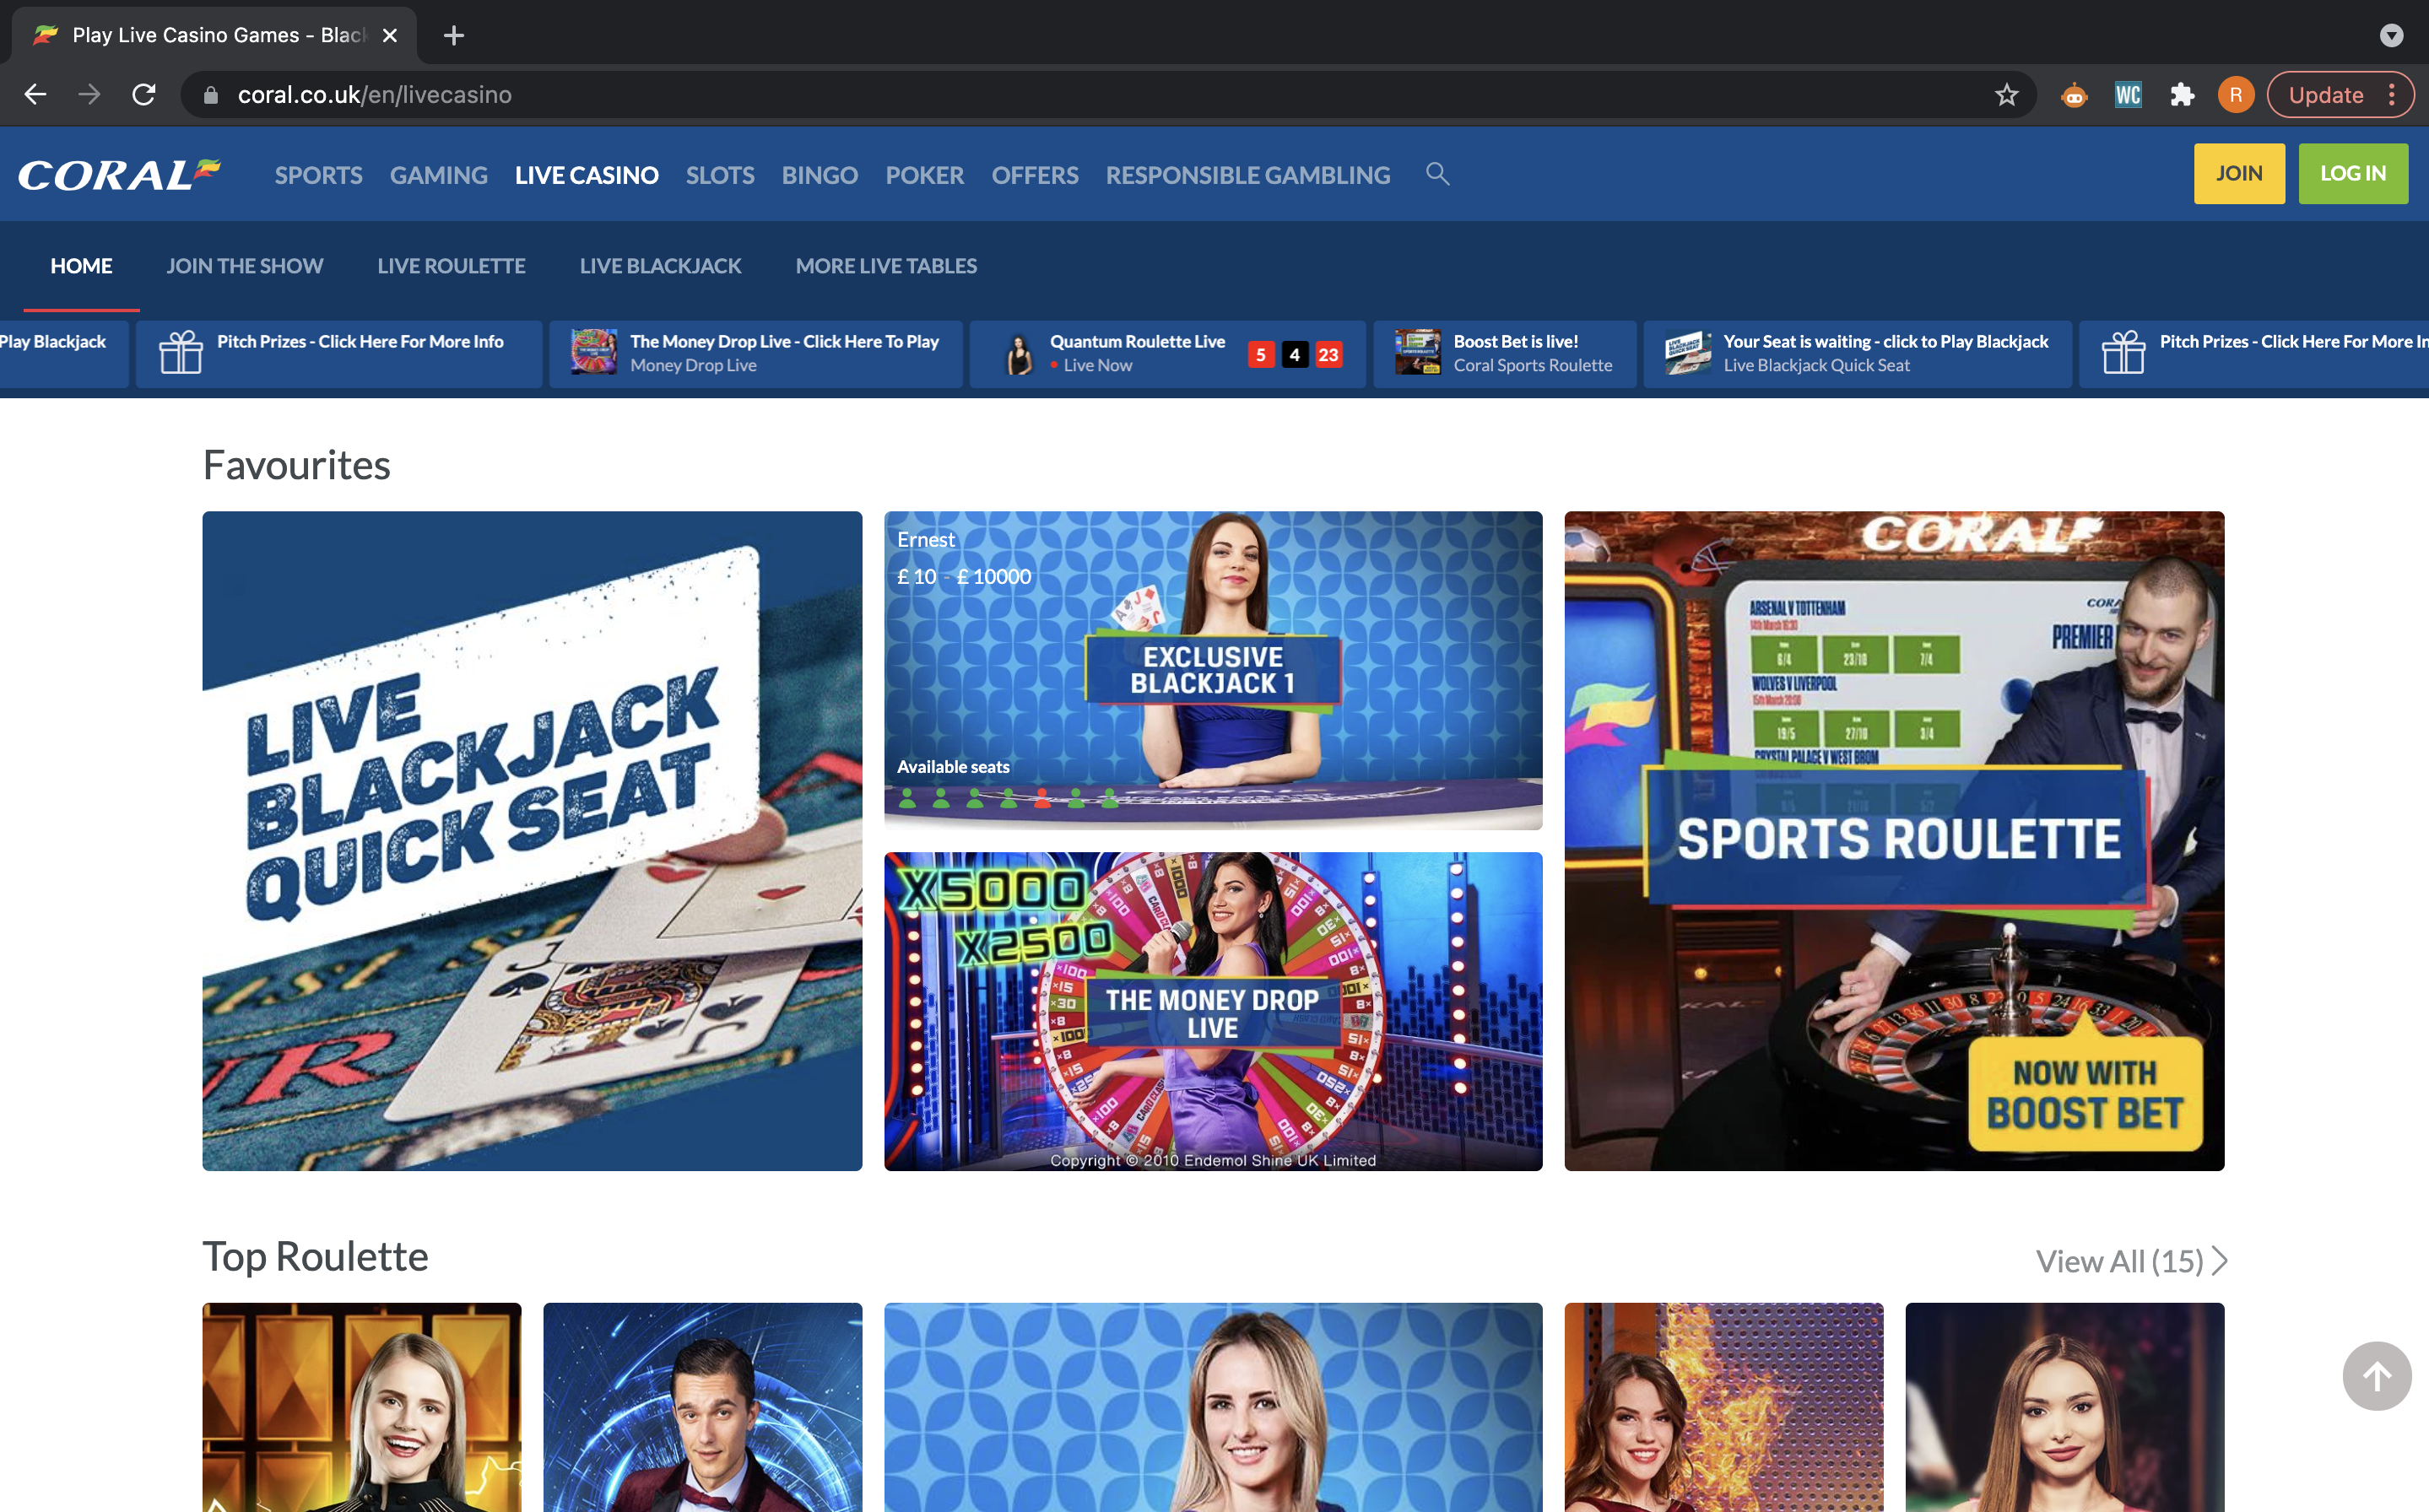This screenshot has width=2429, height=1512.
Task: Click the site search magnifier icon
Action: click(1437, 174)
